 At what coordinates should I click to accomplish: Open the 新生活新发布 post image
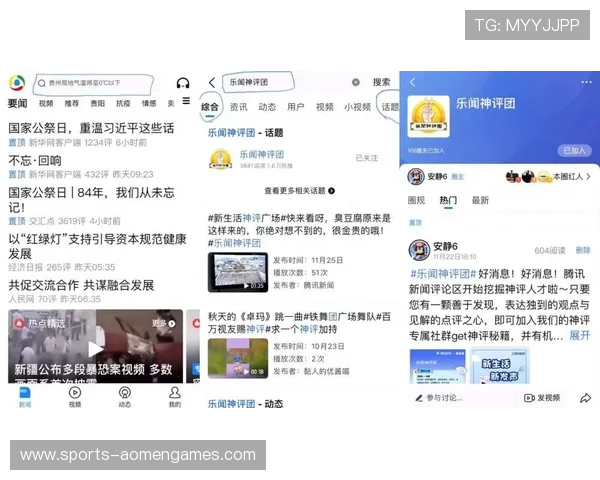tap(499, 366)
